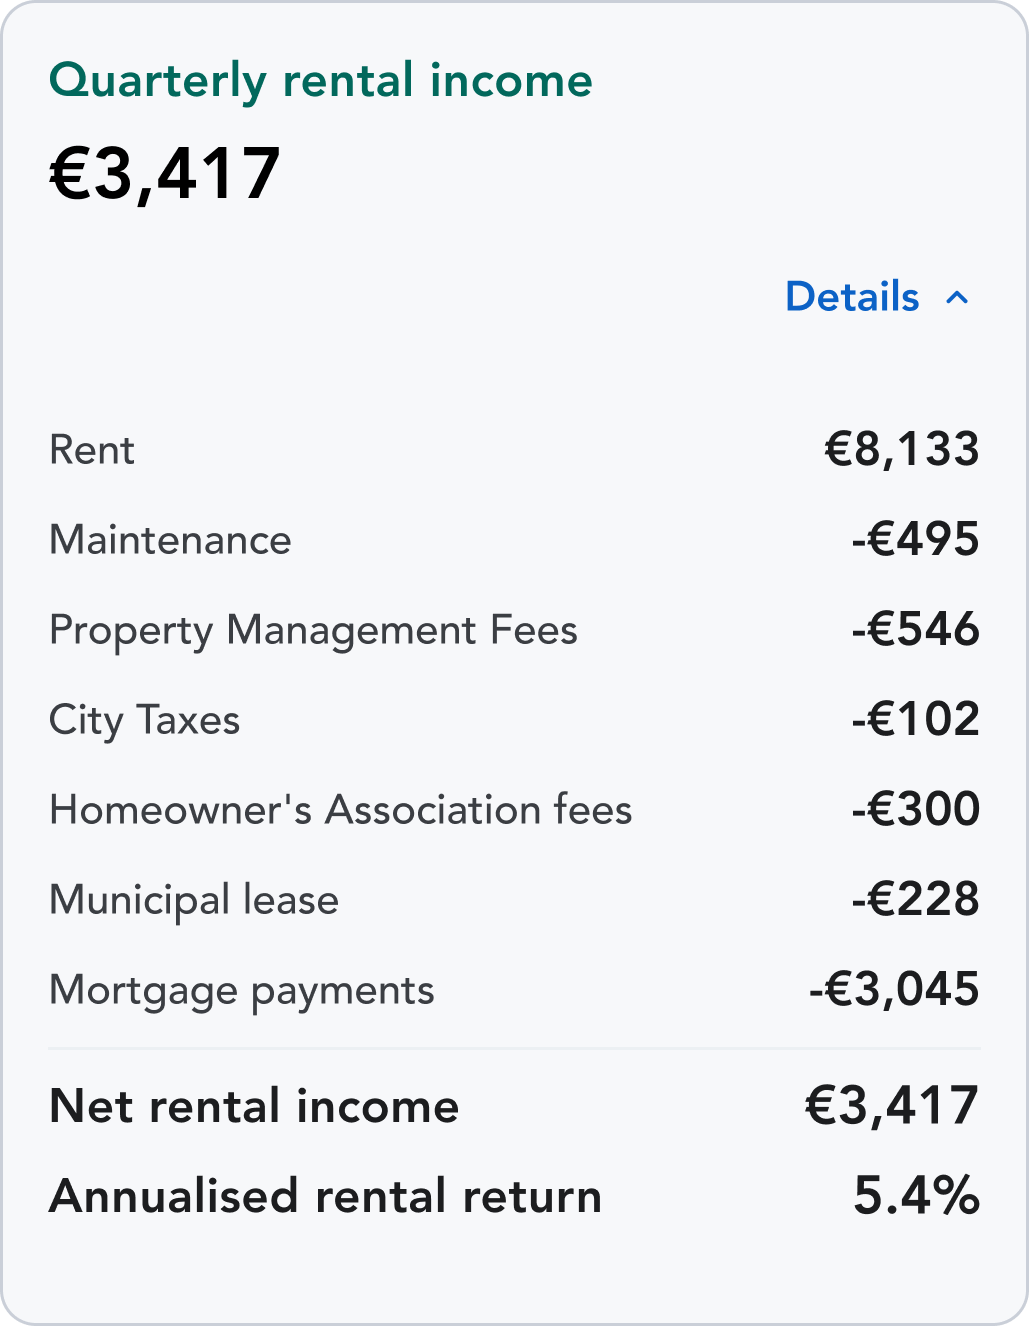This screenshot has height=1326, width=1029.
Task: Click the City Taxes label
Action: coord(144,720)
